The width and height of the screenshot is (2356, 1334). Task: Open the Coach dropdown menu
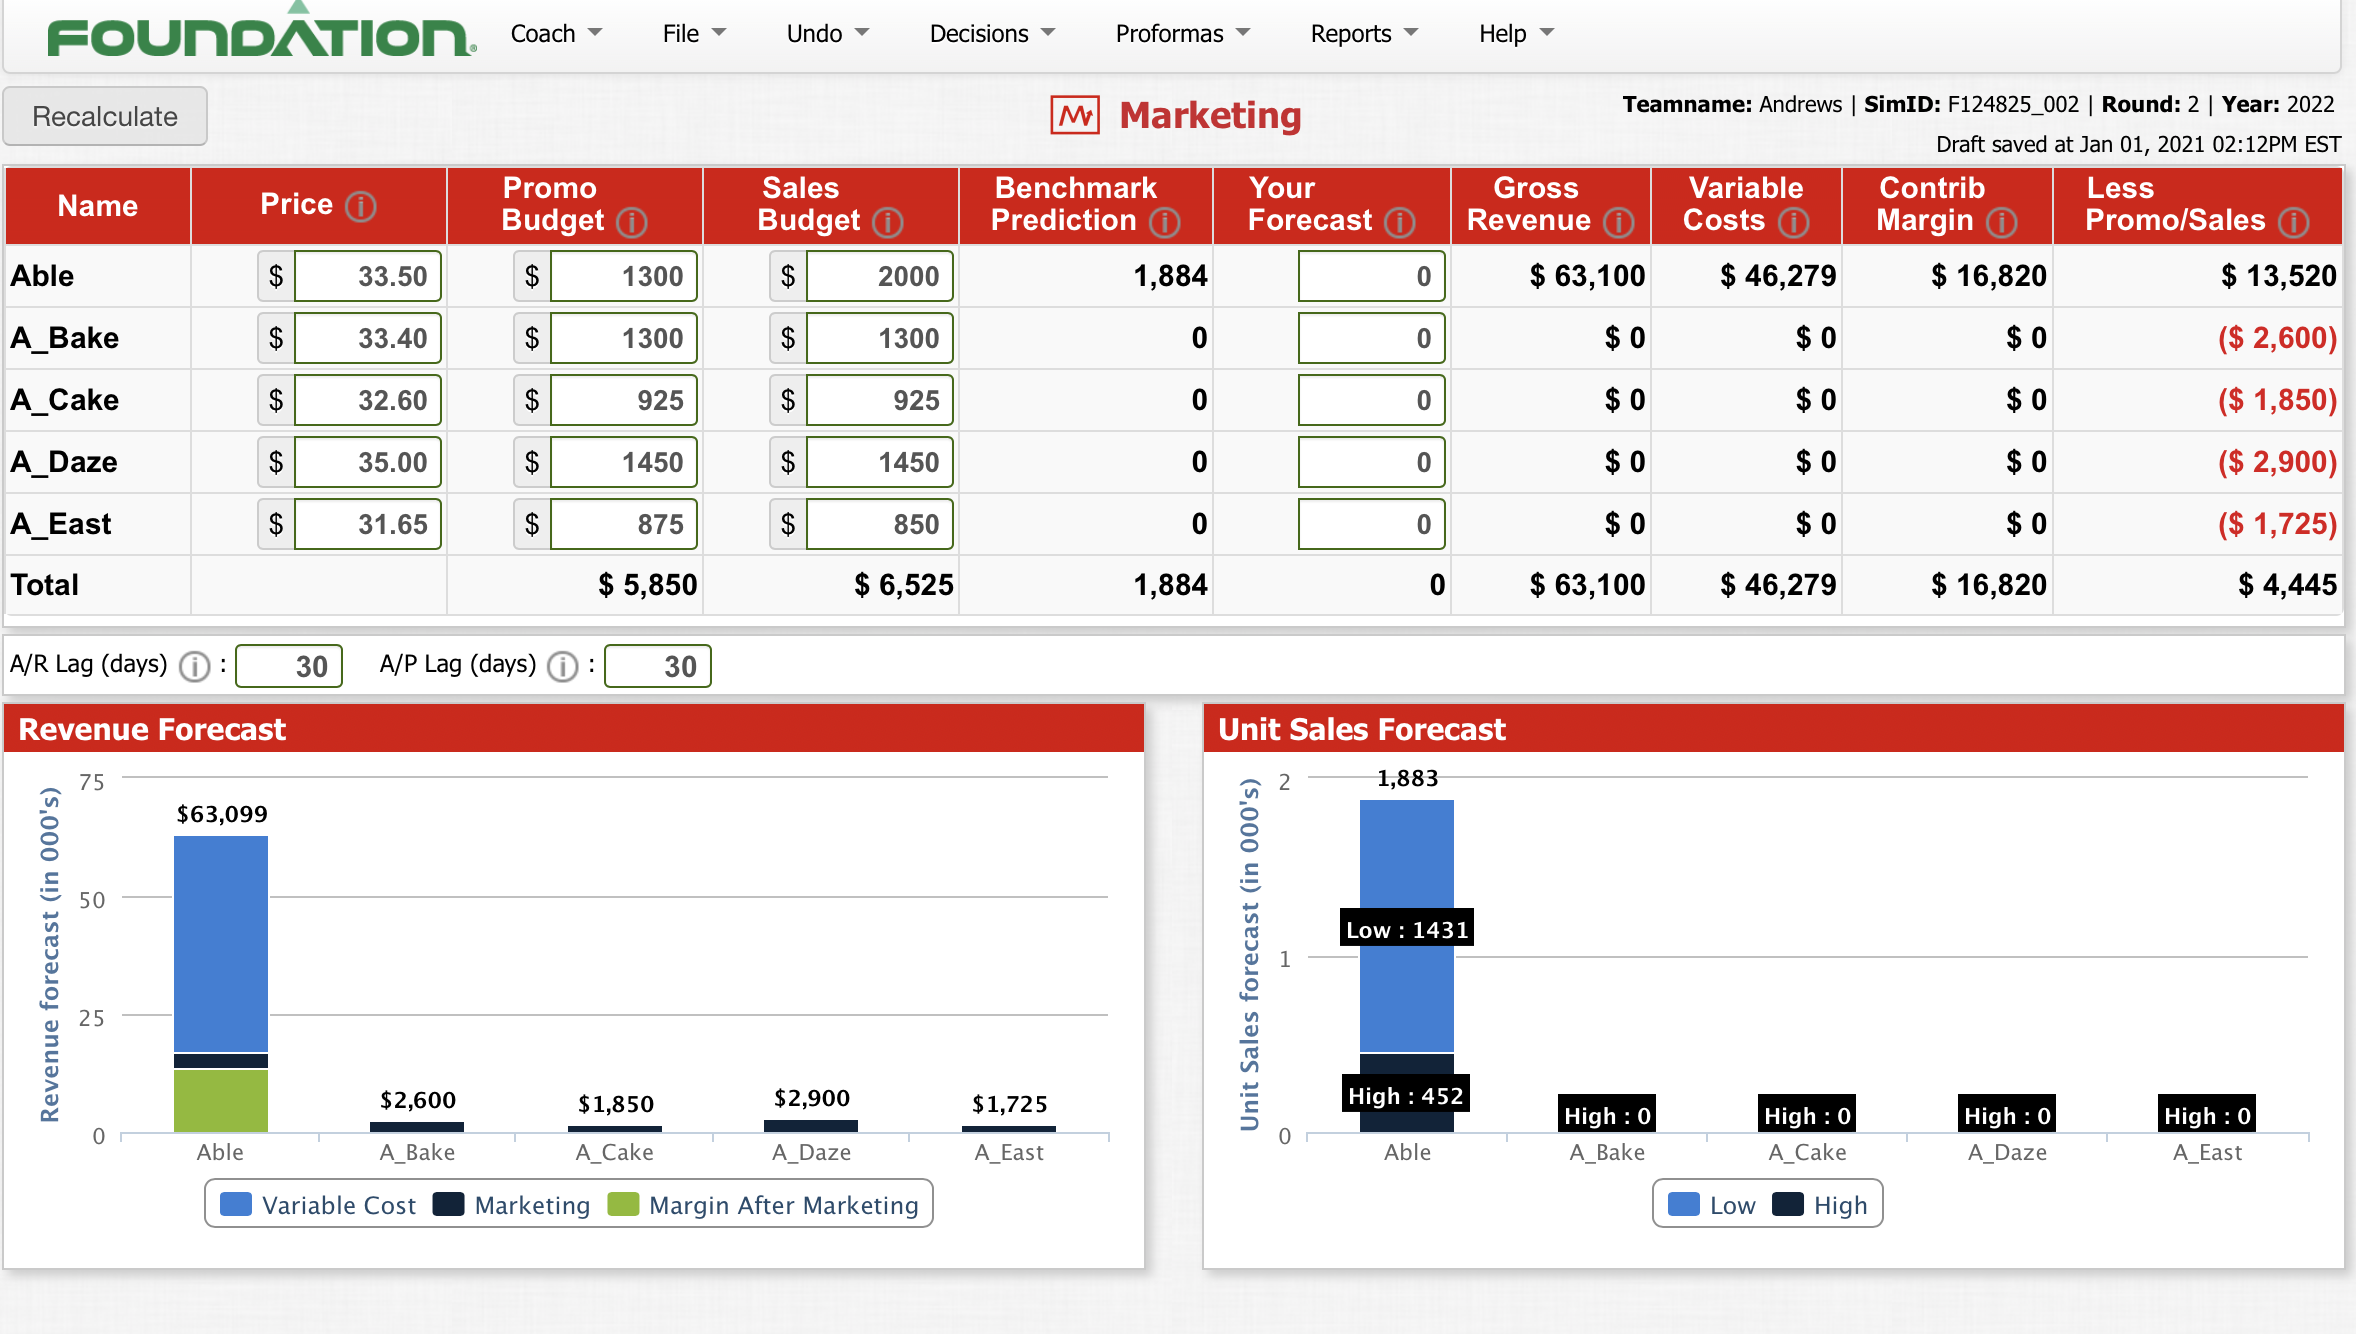[557, 34]
